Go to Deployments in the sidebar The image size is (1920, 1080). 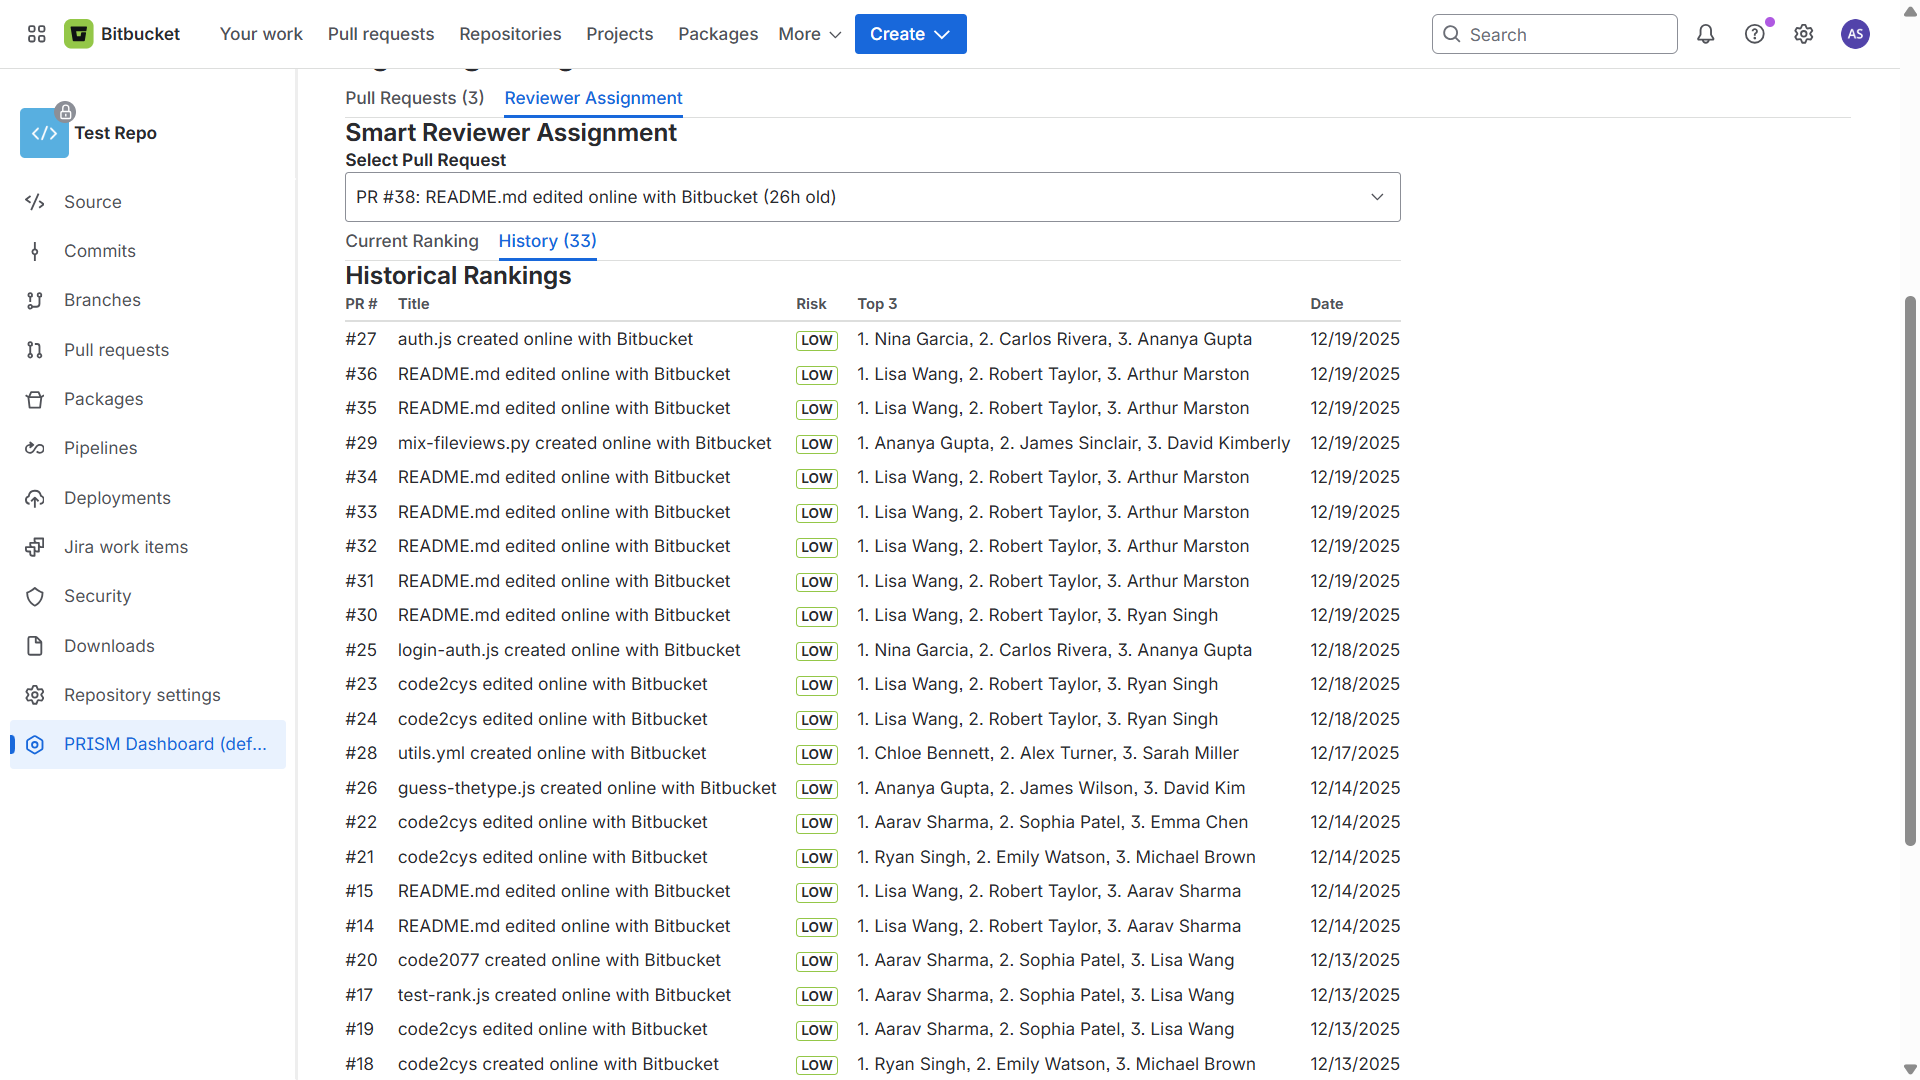(117, 498)
